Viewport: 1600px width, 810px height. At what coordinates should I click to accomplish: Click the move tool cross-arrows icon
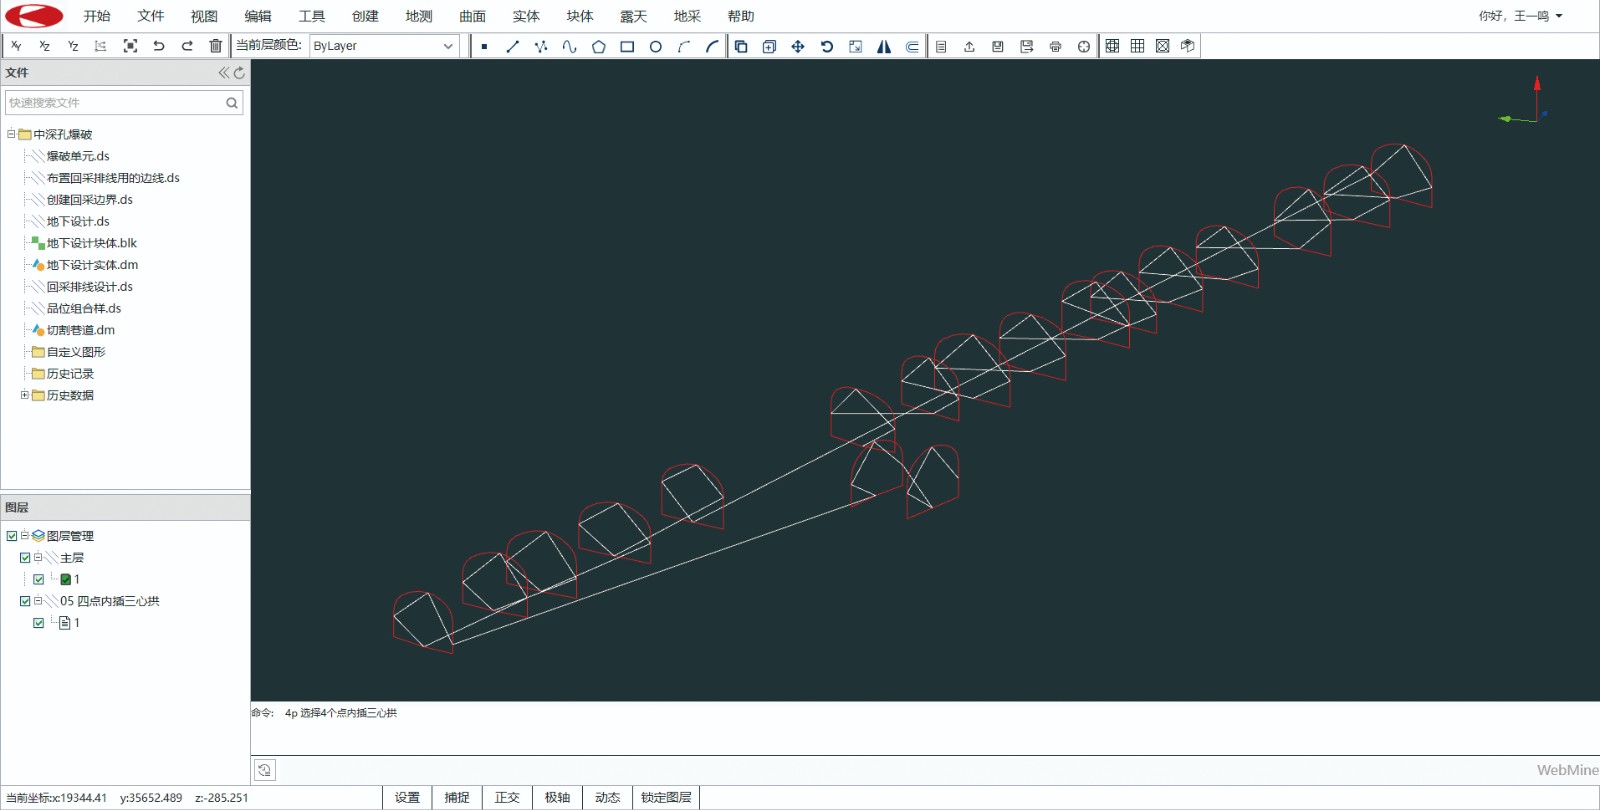(x=798, y=46)
